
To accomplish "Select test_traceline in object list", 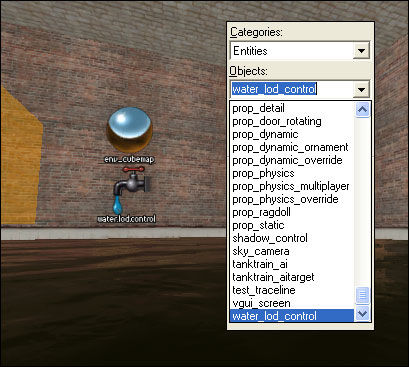I will click(292, 290).
